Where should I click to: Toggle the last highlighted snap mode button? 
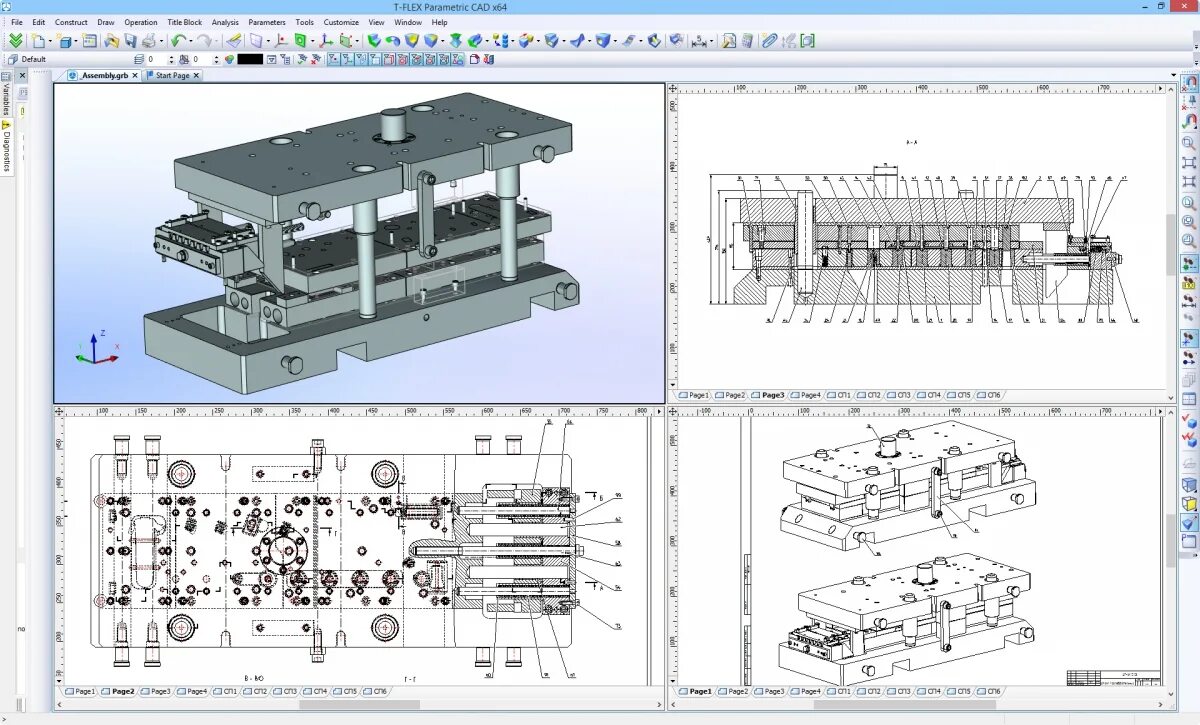click(458, 59)
